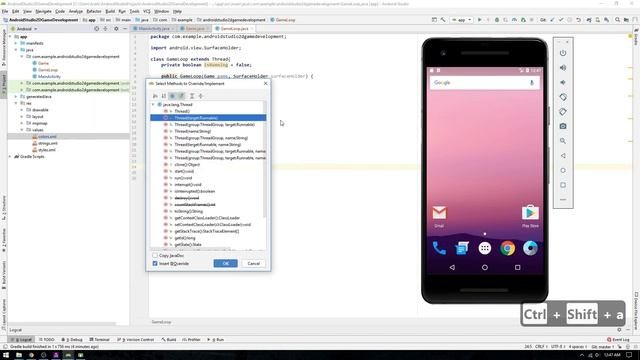The image size is (640, 360).
Task: Click the hammer Make Project icon
Action: [443, 20]
